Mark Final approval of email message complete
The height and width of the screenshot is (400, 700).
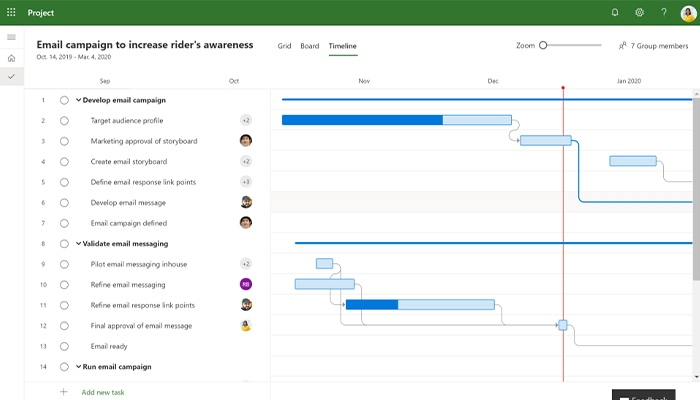pyautogui.click(x=64, y=326)
